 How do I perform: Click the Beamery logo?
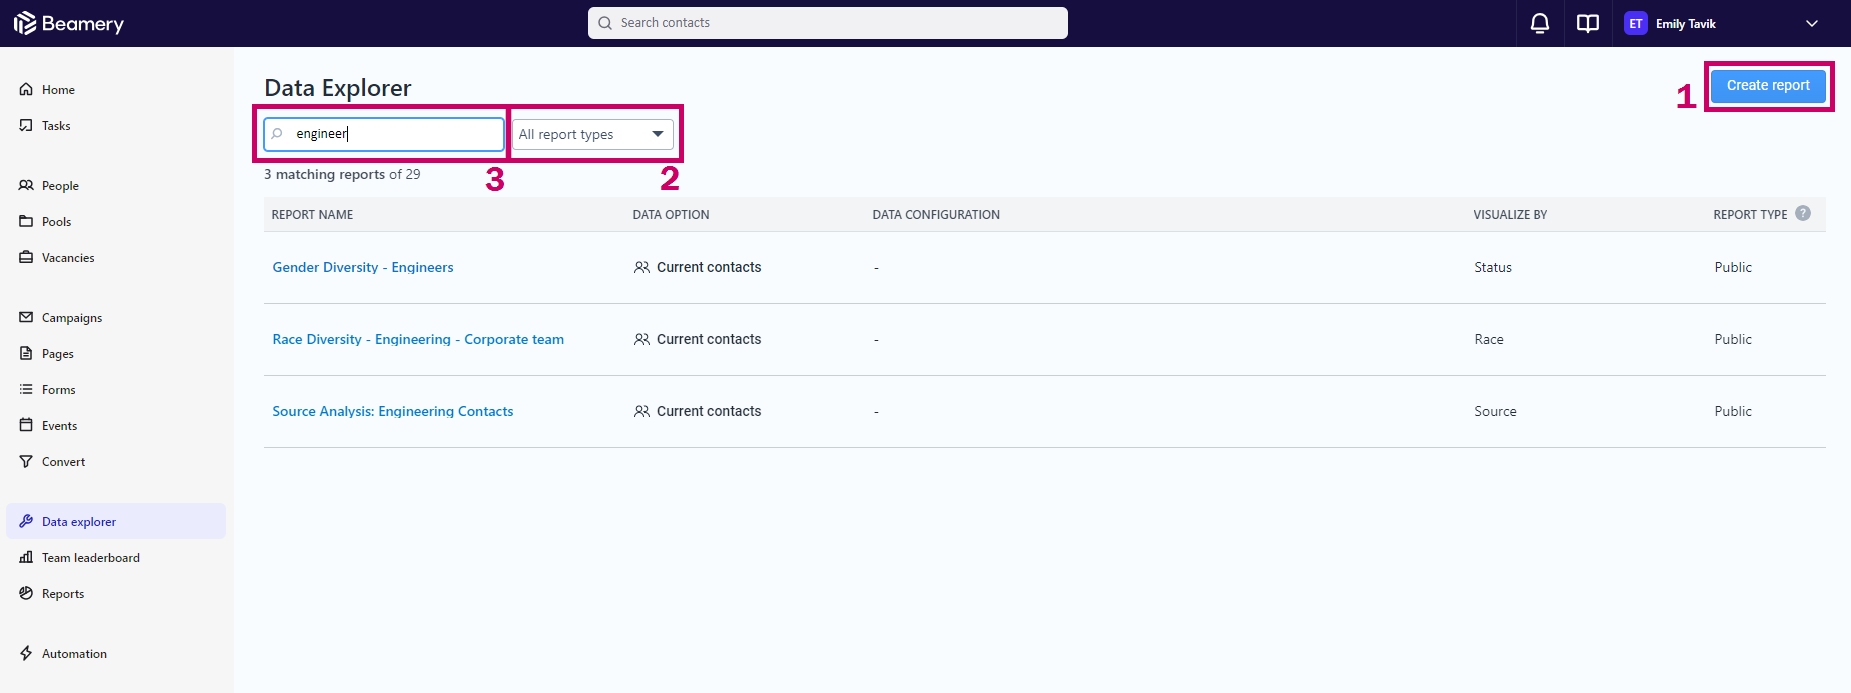tap(69, 23)
